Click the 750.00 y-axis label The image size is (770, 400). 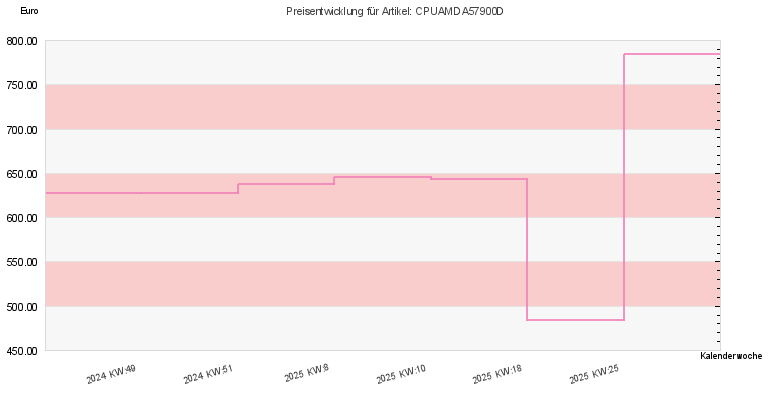[22, 85]
